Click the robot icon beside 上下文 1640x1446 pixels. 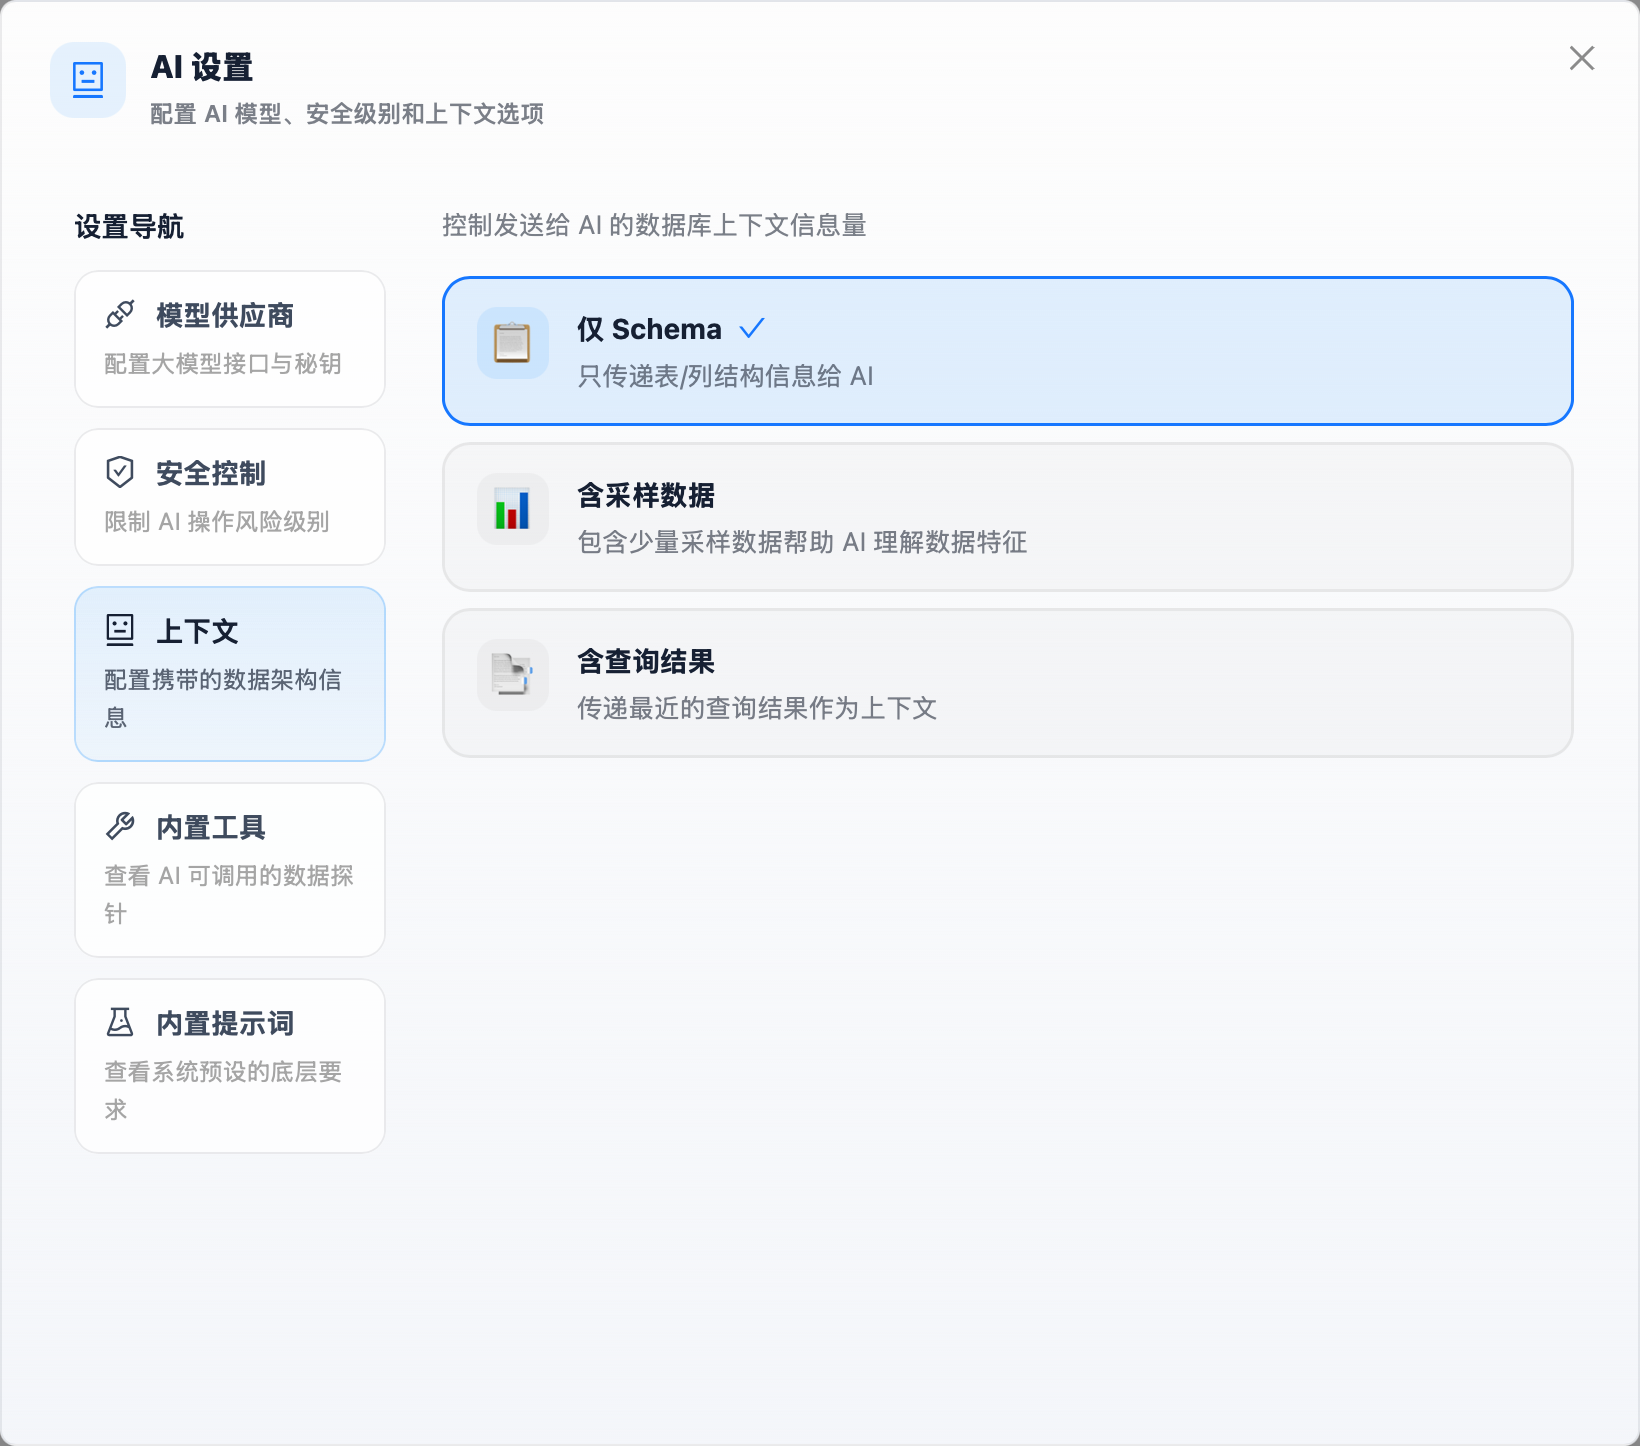pyautogui.click(x=120, y=630)
